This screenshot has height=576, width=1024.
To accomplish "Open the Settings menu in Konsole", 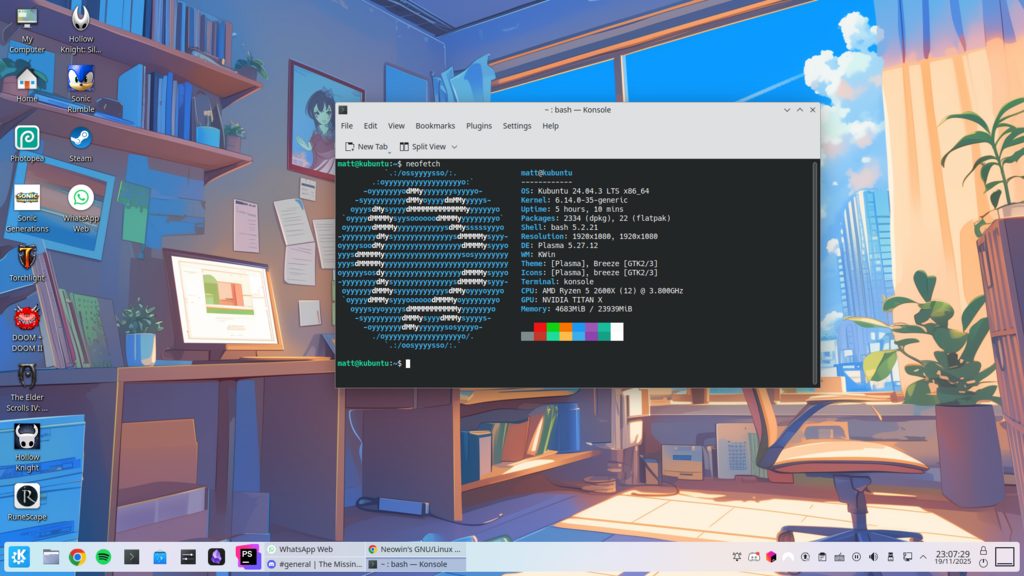I will coord(517,126).
